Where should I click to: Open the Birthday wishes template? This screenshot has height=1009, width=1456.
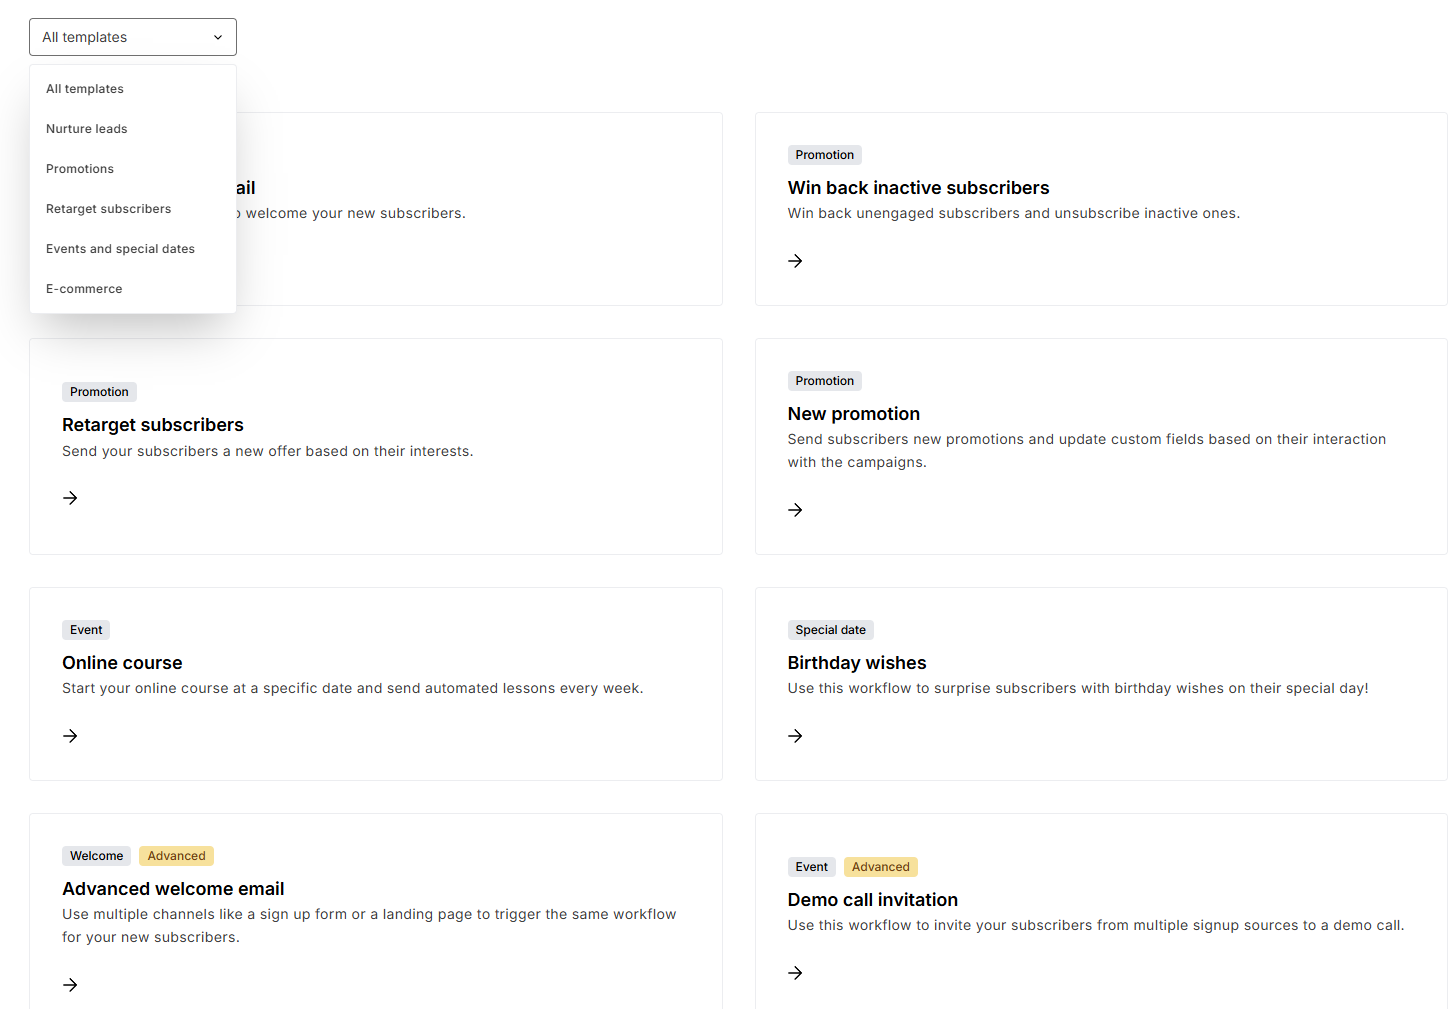pos(856,663)
